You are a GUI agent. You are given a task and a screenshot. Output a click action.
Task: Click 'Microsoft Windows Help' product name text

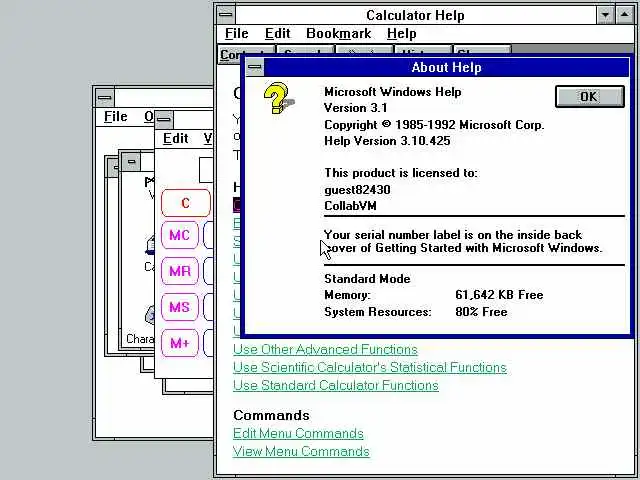[393, 92]
